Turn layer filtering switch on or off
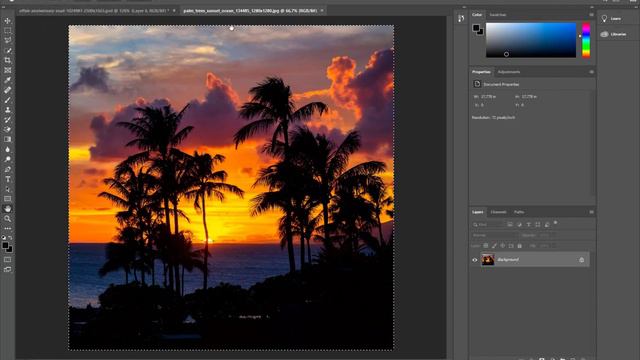The height and width of the screenshot is (360, 640). 556,223
